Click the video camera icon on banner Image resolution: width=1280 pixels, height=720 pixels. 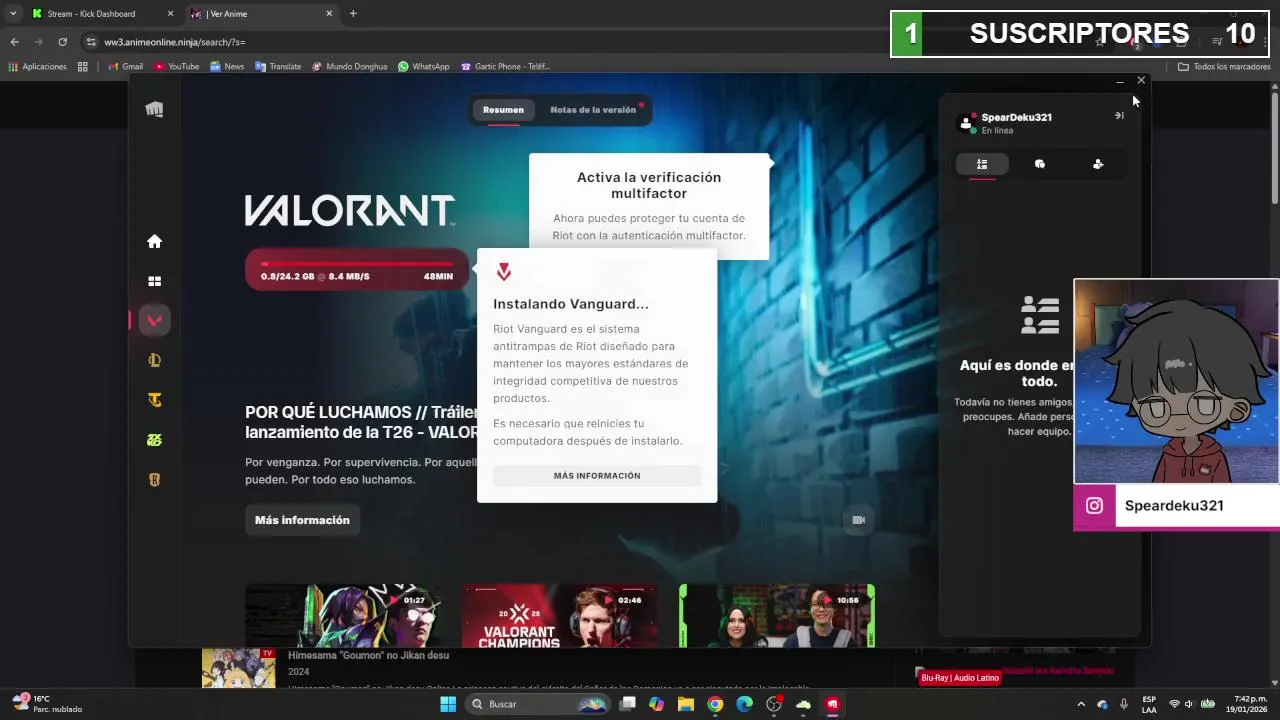coord(858,520)
